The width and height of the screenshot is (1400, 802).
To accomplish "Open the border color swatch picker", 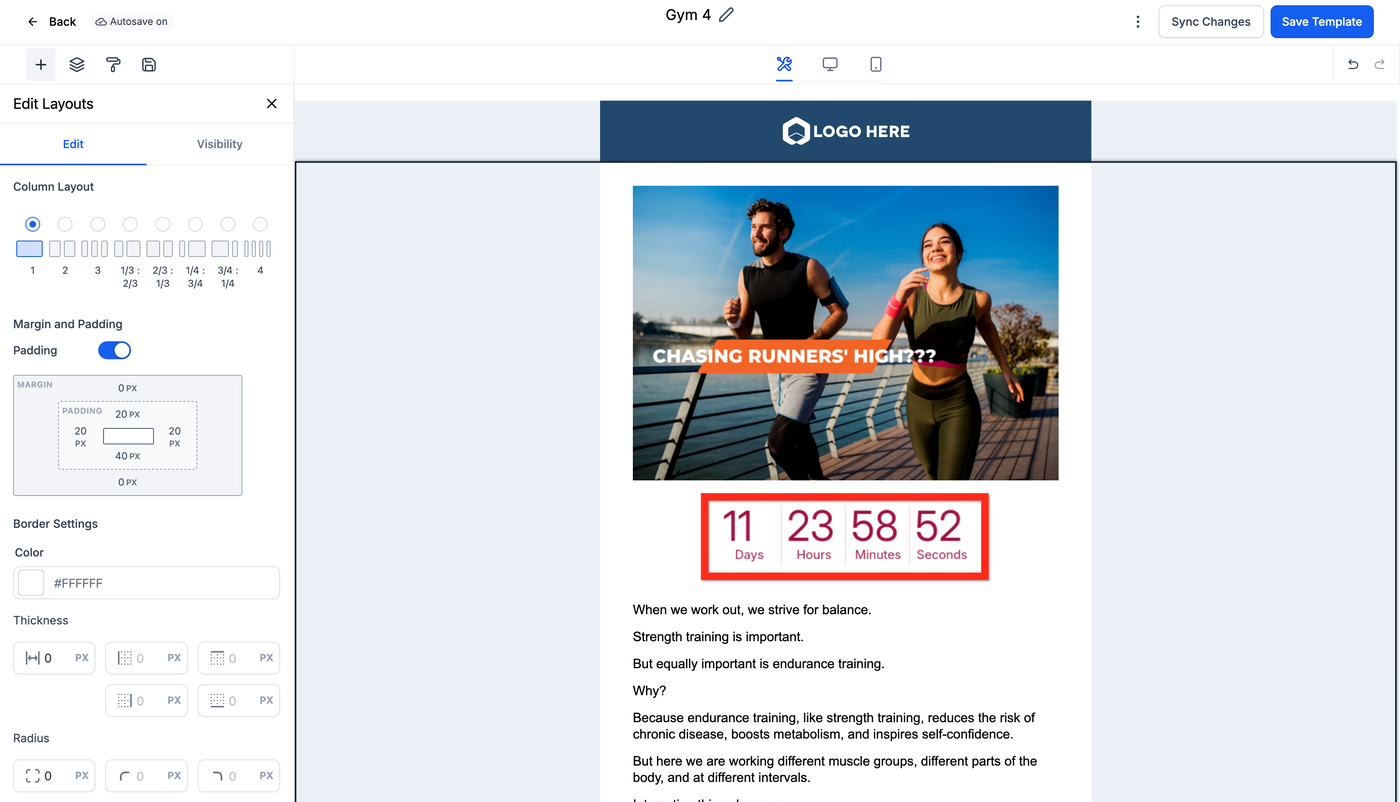I will 31,583.
